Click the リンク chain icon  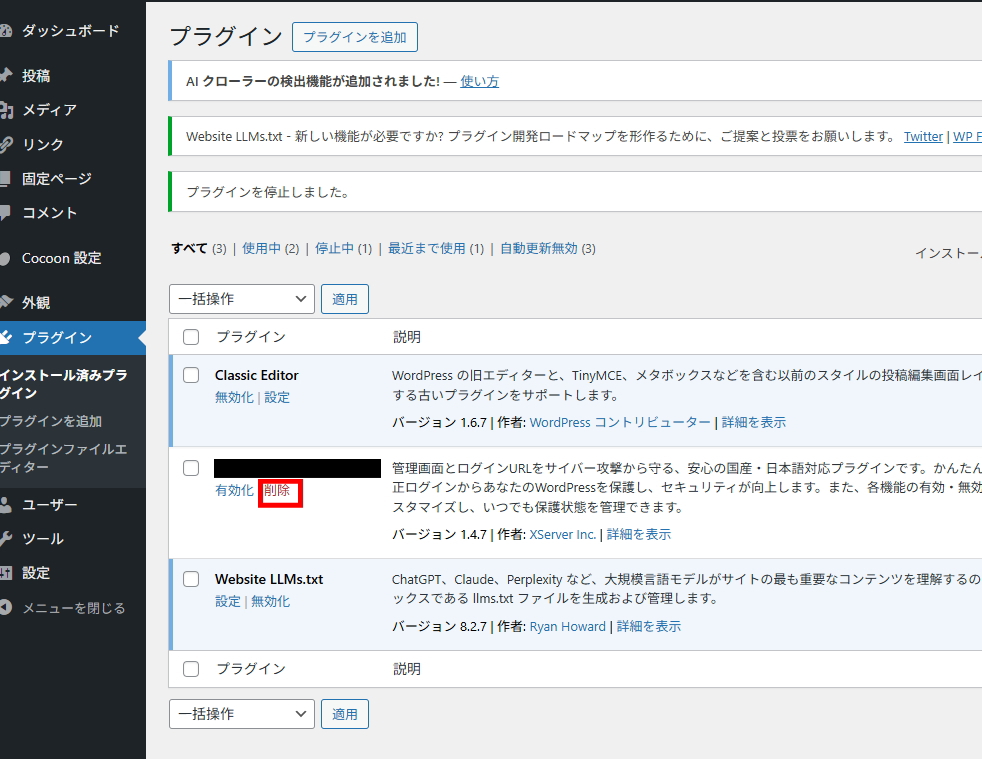[5, 145]
